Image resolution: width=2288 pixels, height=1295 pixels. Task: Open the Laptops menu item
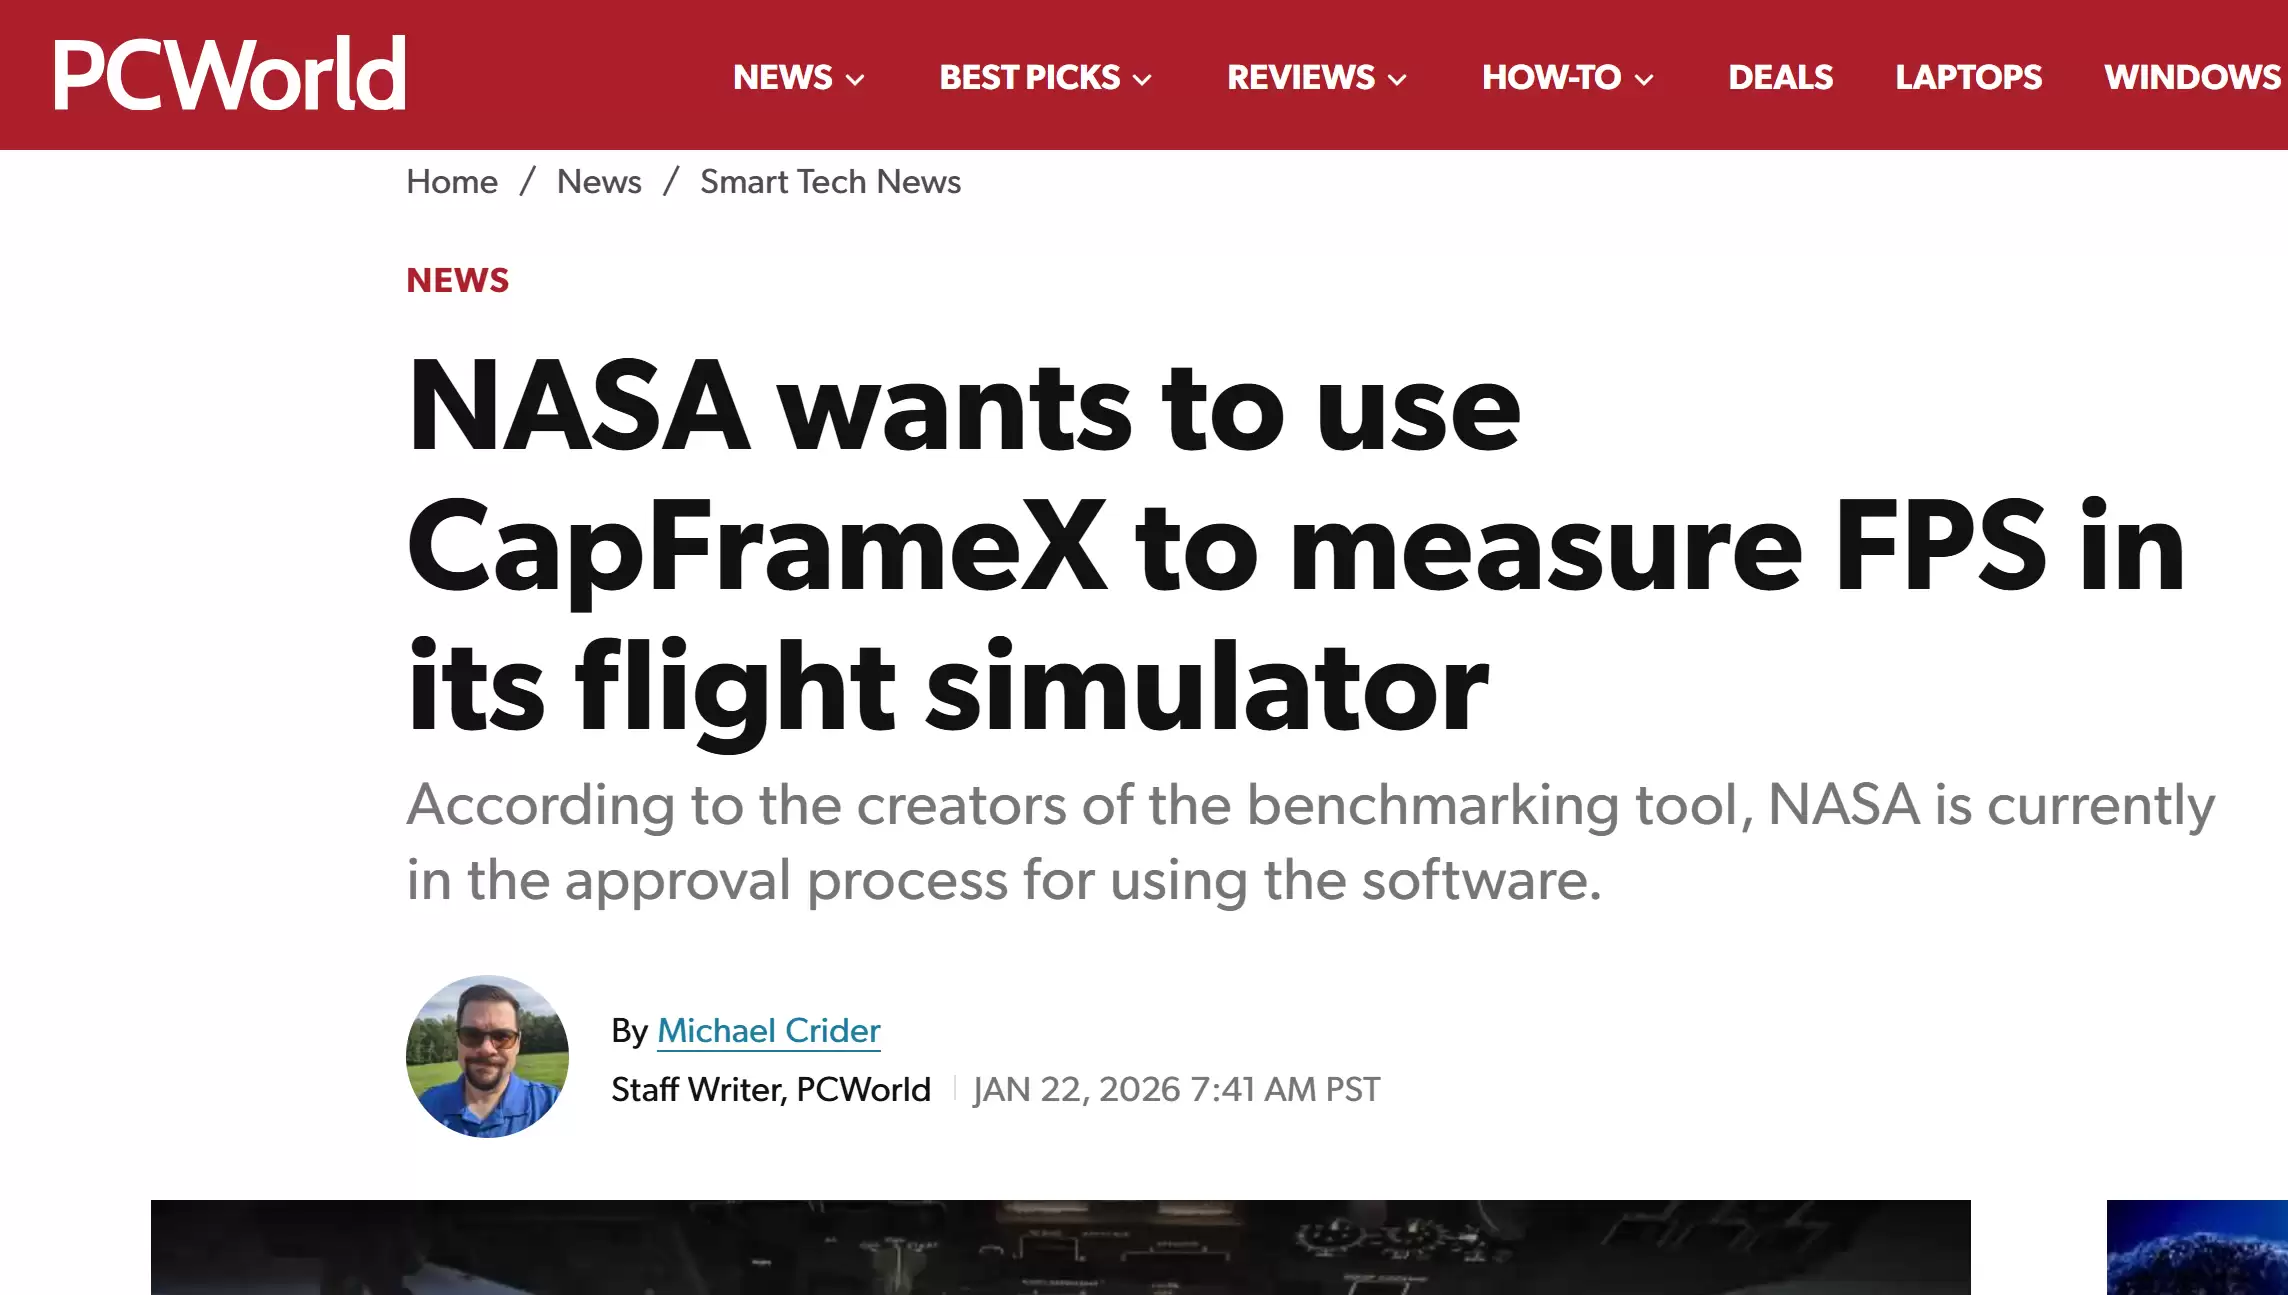pyautogui.click(x=1968, y=77)
